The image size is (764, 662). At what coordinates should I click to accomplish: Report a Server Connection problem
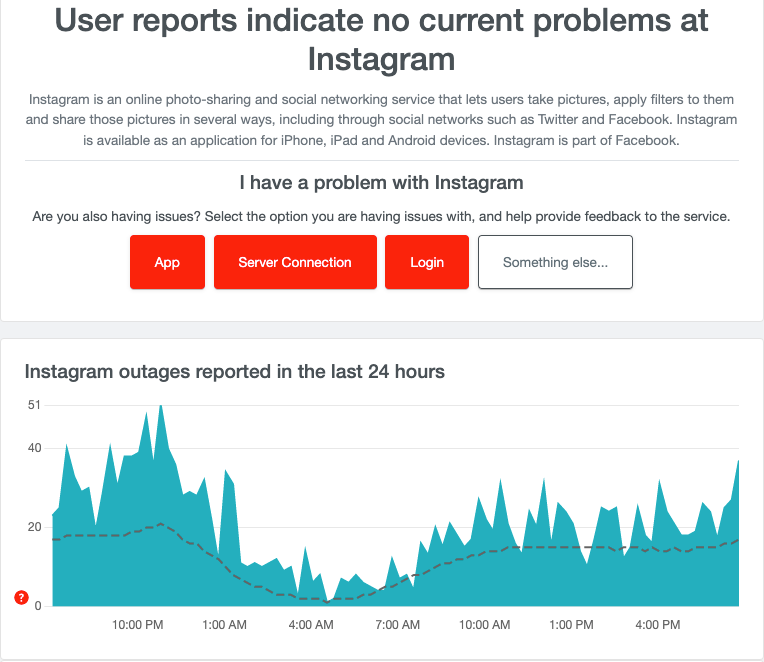pos(295,262)
